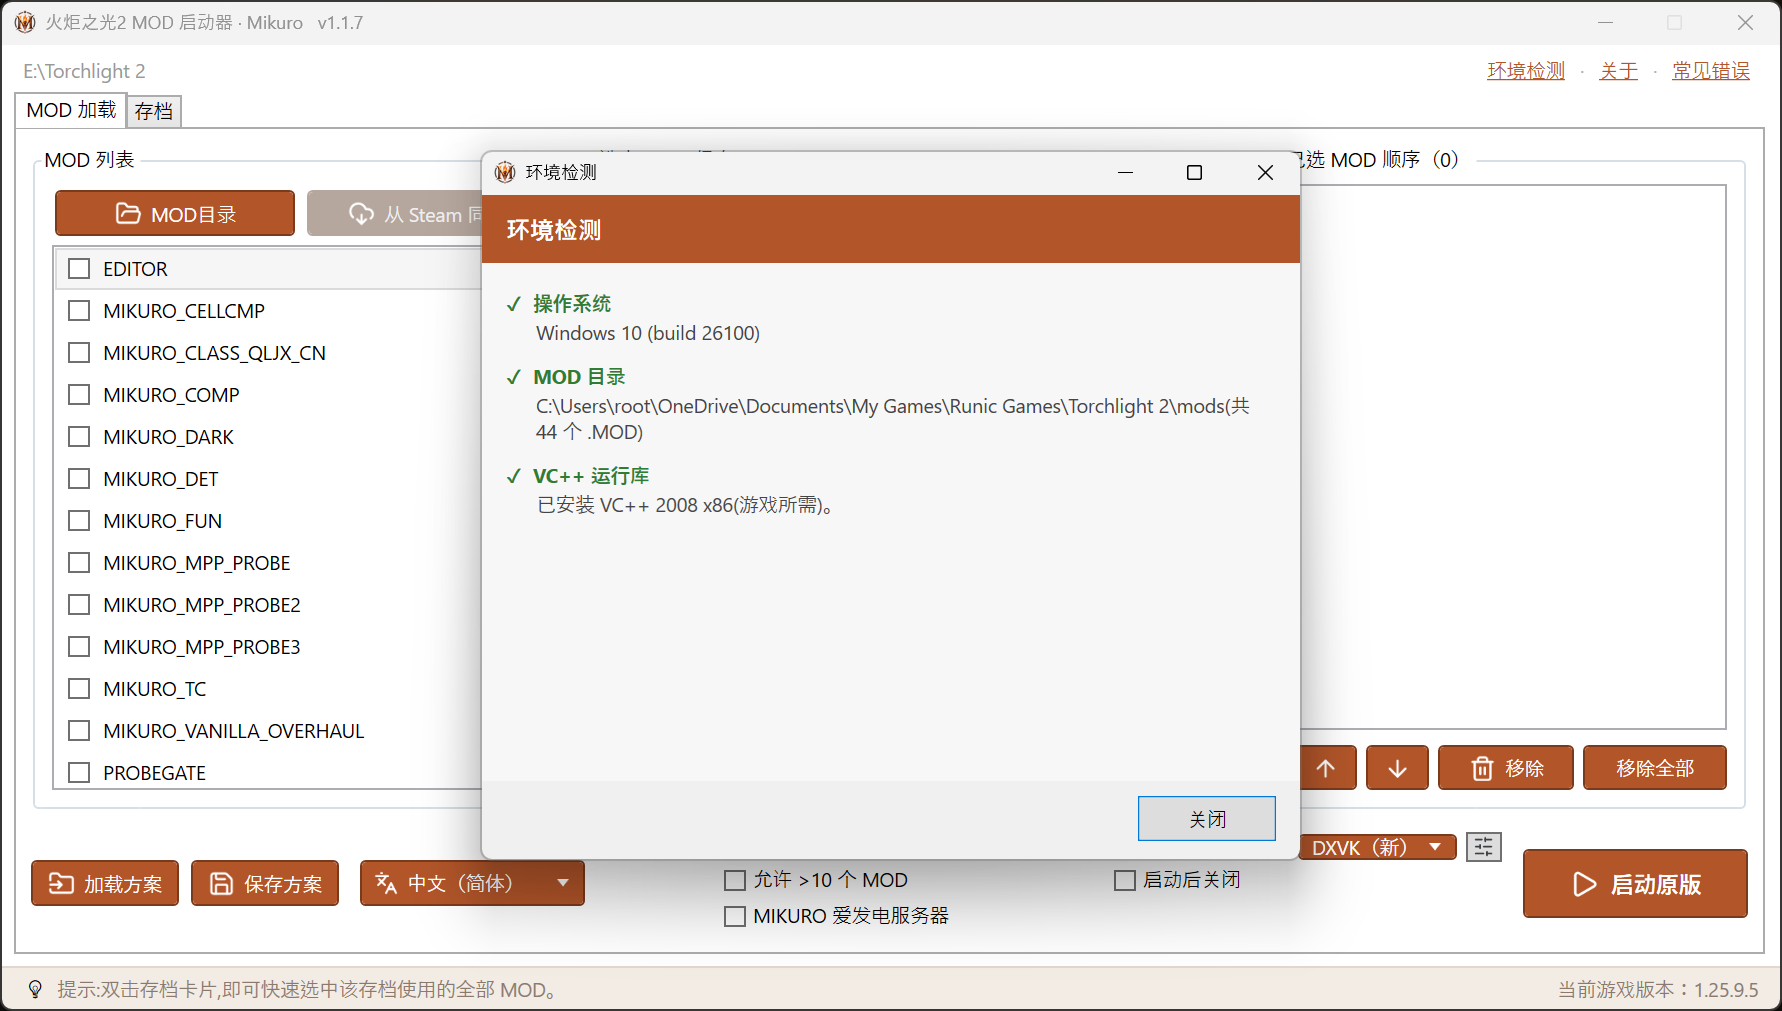Move selected MOD up with arrow
This screenshot has height=1011, width=1782.
(1327, 768)
